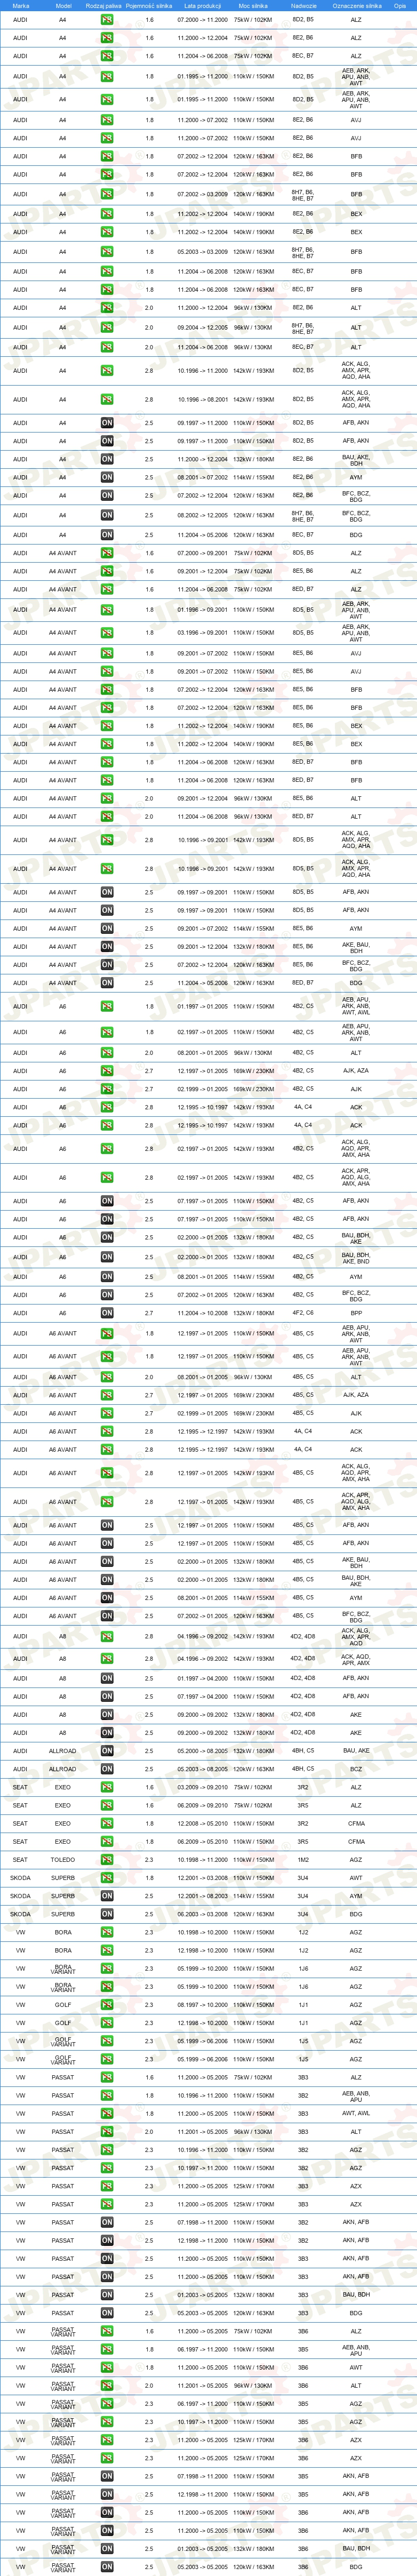Image resolution: width=417 pixels, height=2576 pixels.
Task: Click '09.2004 -> 12.2005' production years cell
Action: (x=202, y=328)
